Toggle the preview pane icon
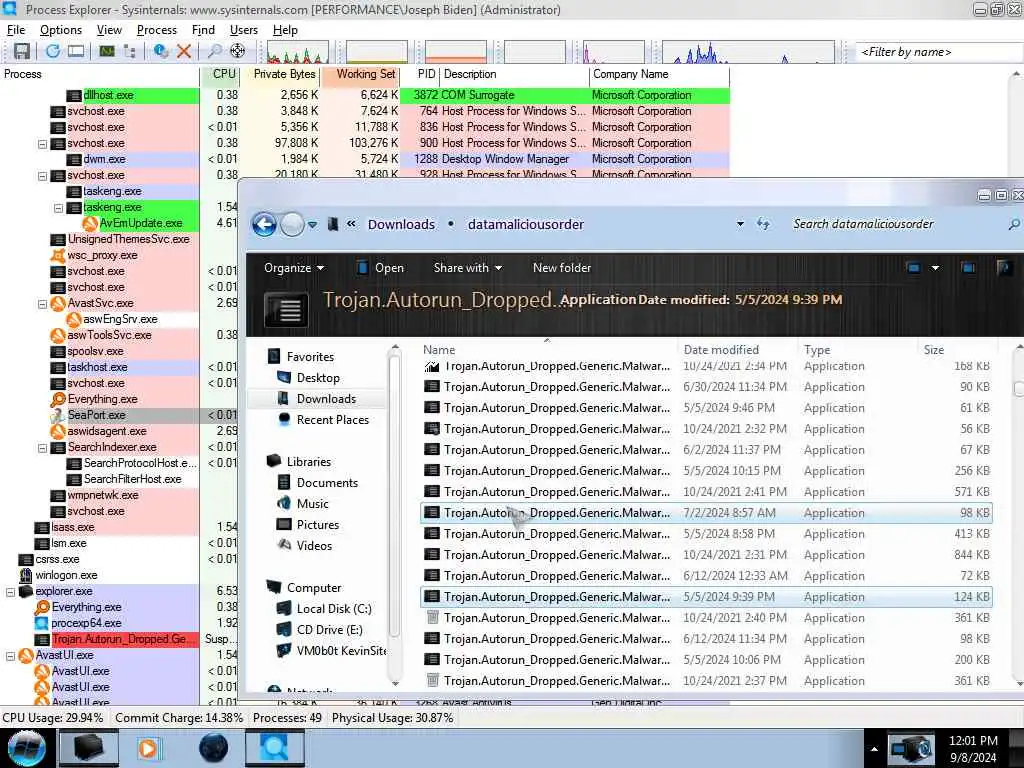Image resolution: width=1024 pixels, height=768 pixels. [x=968, y=268]
